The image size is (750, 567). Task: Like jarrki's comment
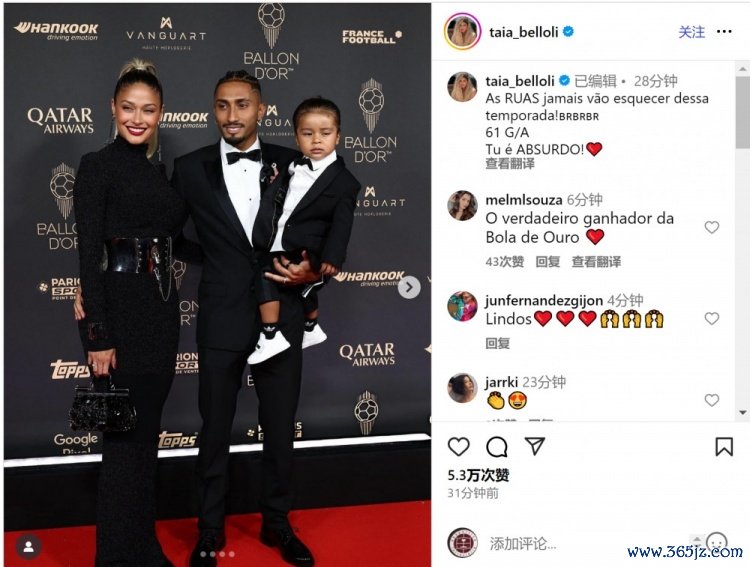point(712,400)
